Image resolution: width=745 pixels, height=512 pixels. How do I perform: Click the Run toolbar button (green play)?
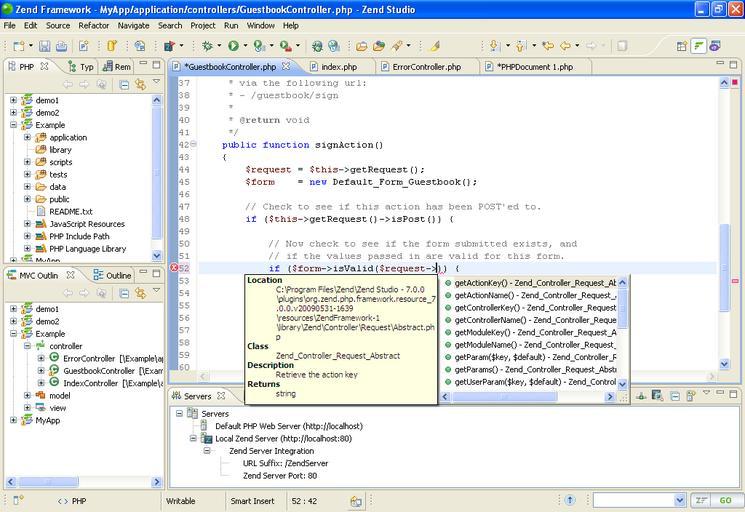(x=233, y=46)
